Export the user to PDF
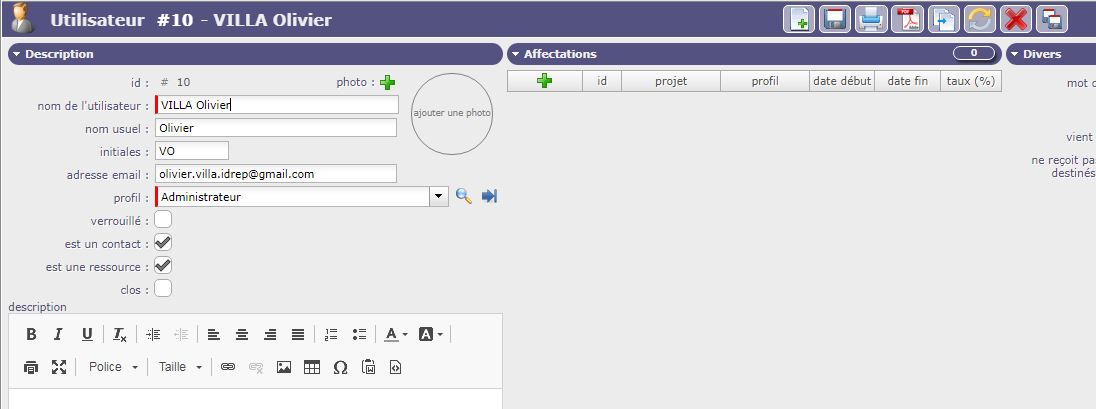The width and height of the screenshot is (1096, 409). (x=907, y=19)
